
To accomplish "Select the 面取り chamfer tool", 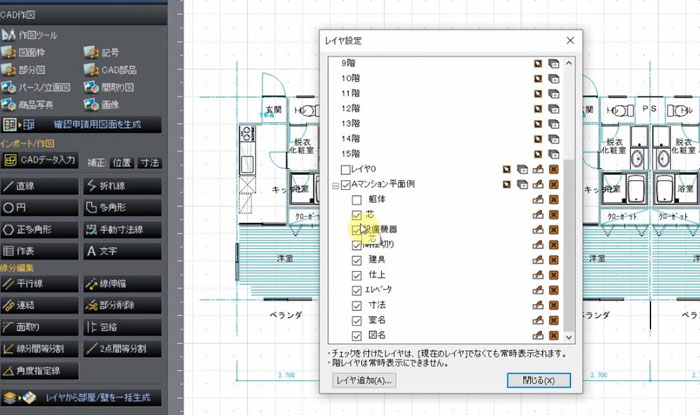I will click(x=39, y=327).
